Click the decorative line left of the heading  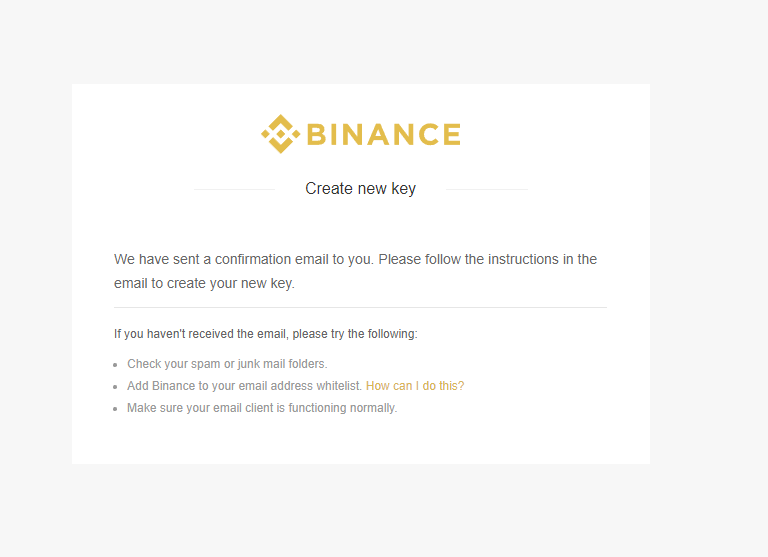click(235, 189)
